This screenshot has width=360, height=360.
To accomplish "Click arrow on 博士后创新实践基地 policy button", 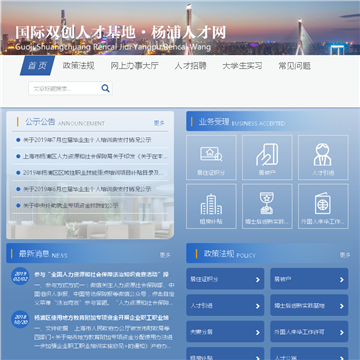I will [x=341, y=306].
